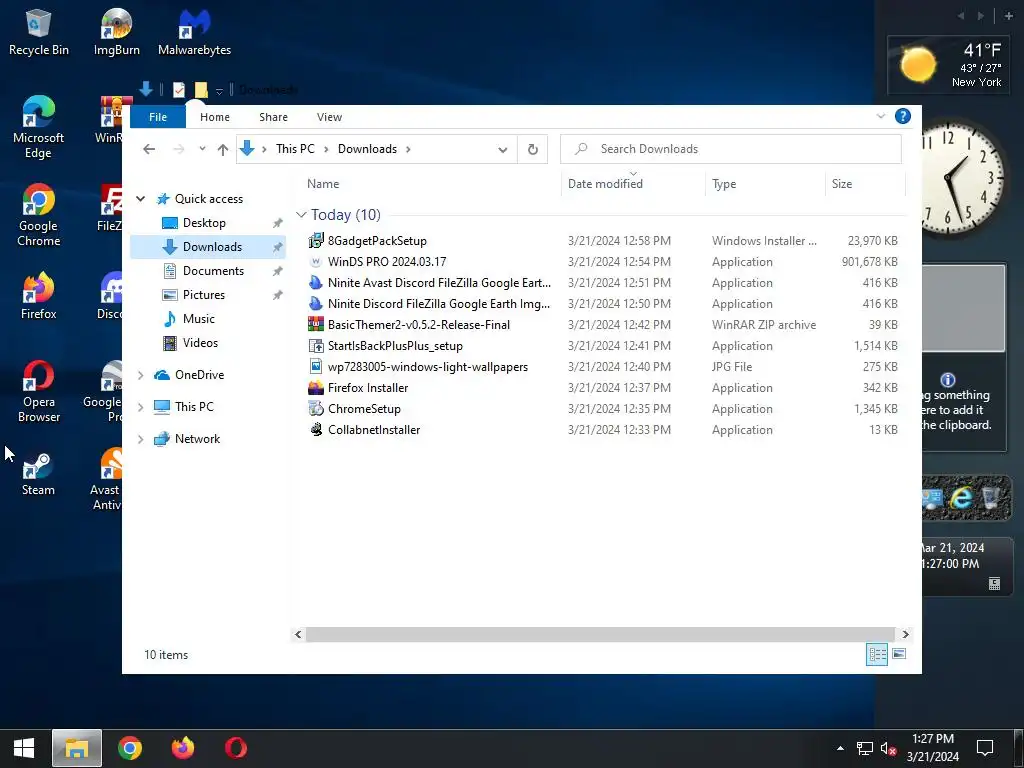Show hidden system tray icons
The height and width of the screenshot is (768, 1024).
pos(840,748)
